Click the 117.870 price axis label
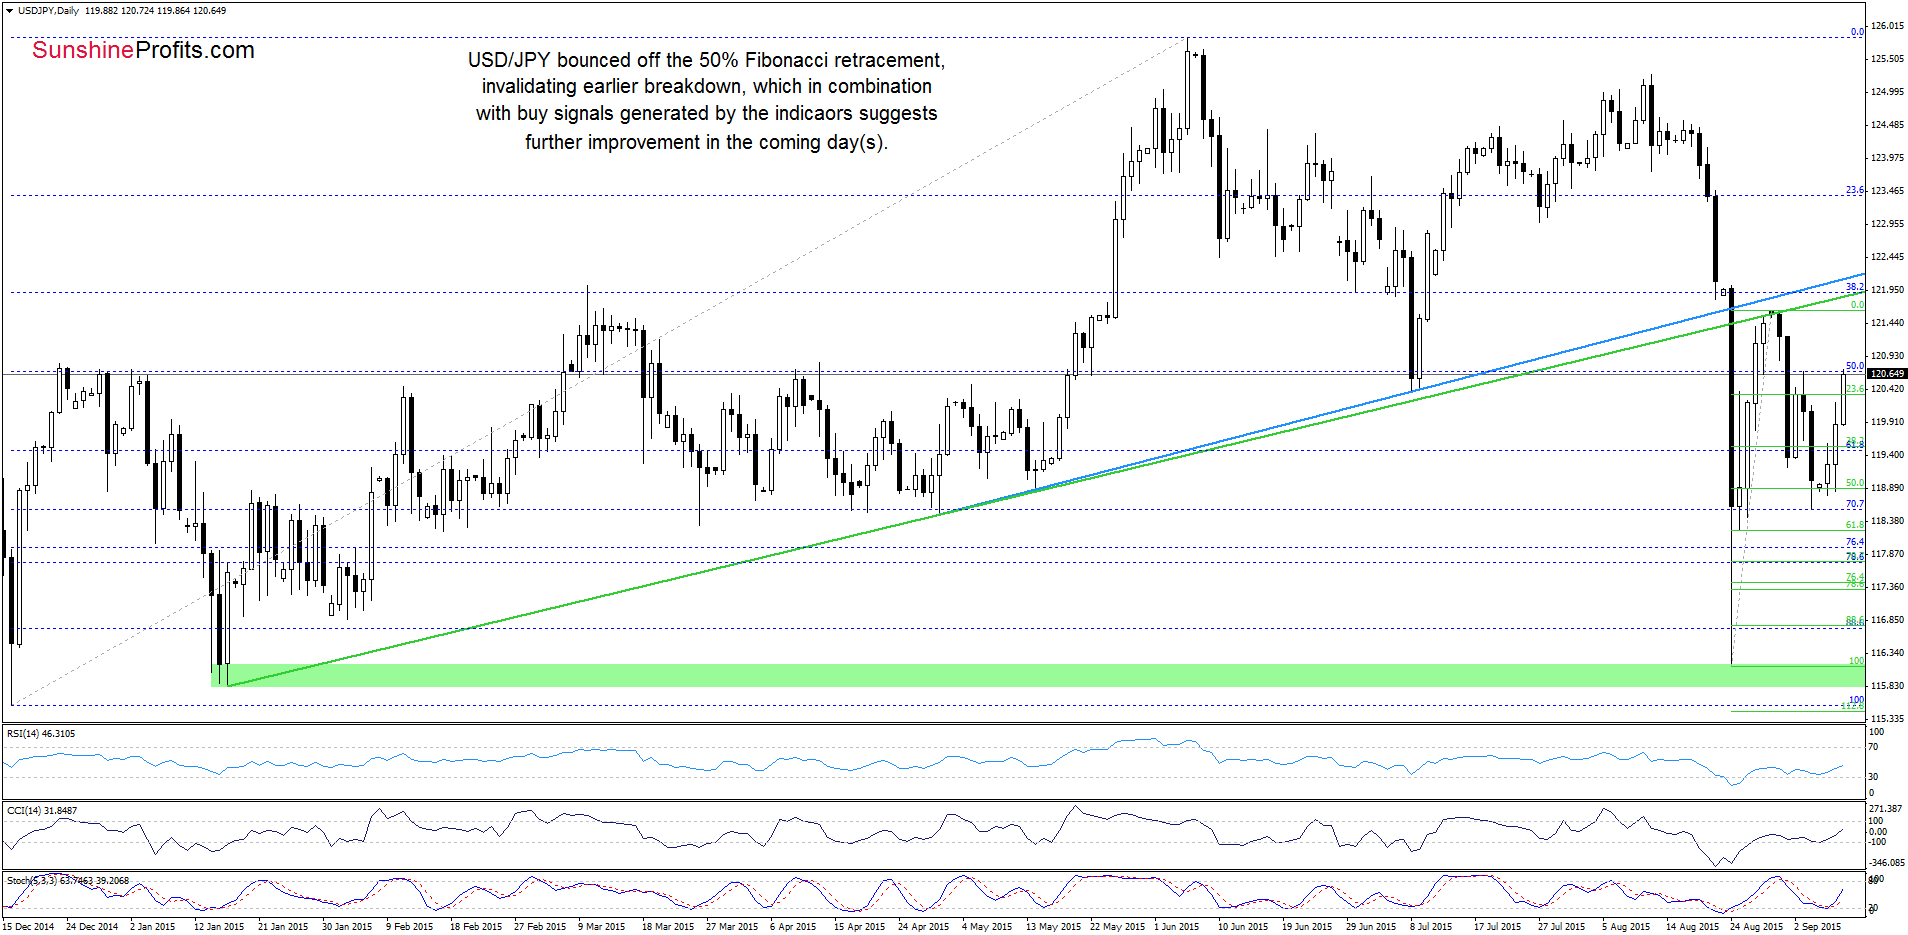 1886,554
